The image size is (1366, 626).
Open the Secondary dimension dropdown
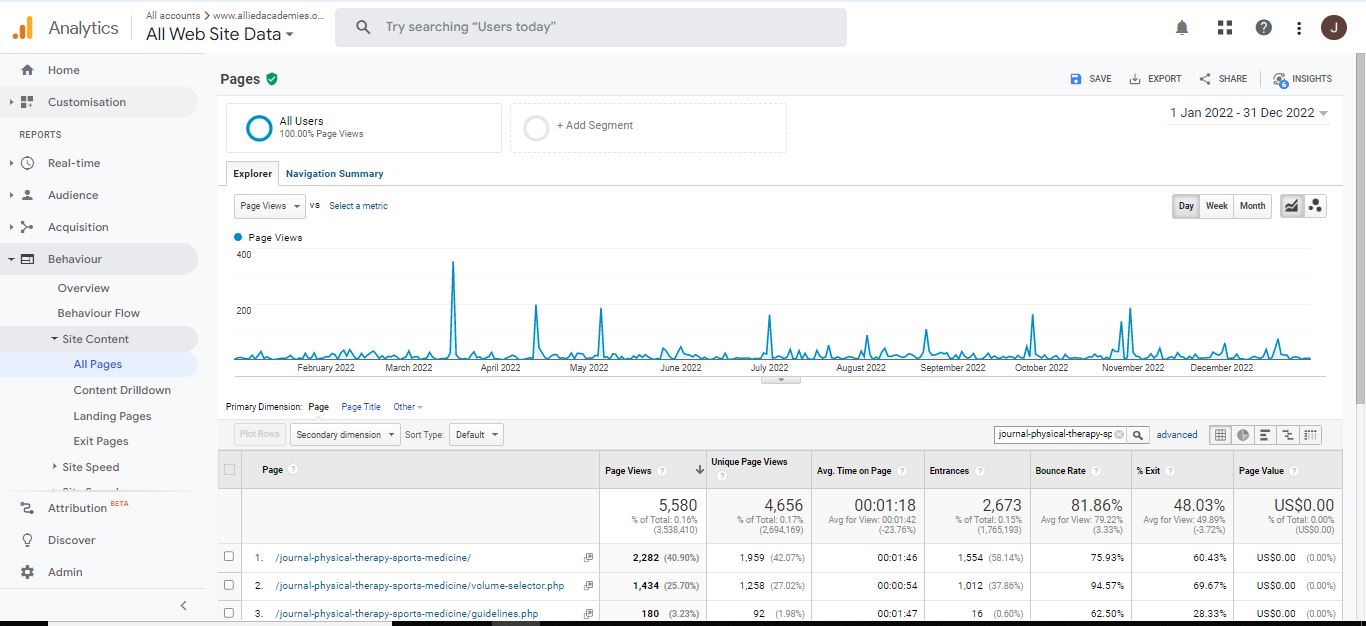pos(344,435)
